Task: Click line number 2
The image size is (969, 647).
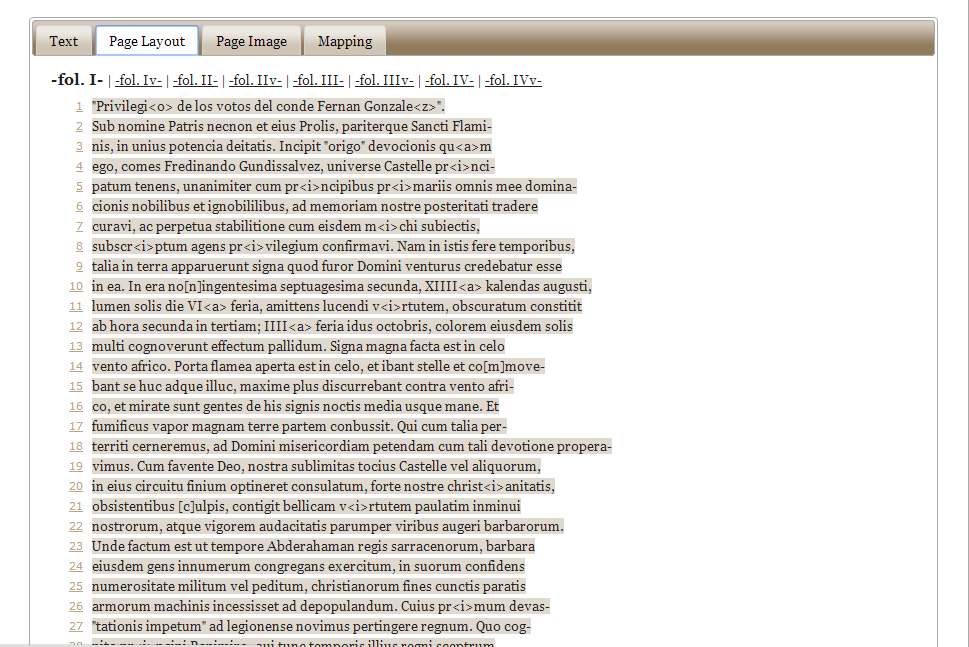Action: click(x=79, y=127)
